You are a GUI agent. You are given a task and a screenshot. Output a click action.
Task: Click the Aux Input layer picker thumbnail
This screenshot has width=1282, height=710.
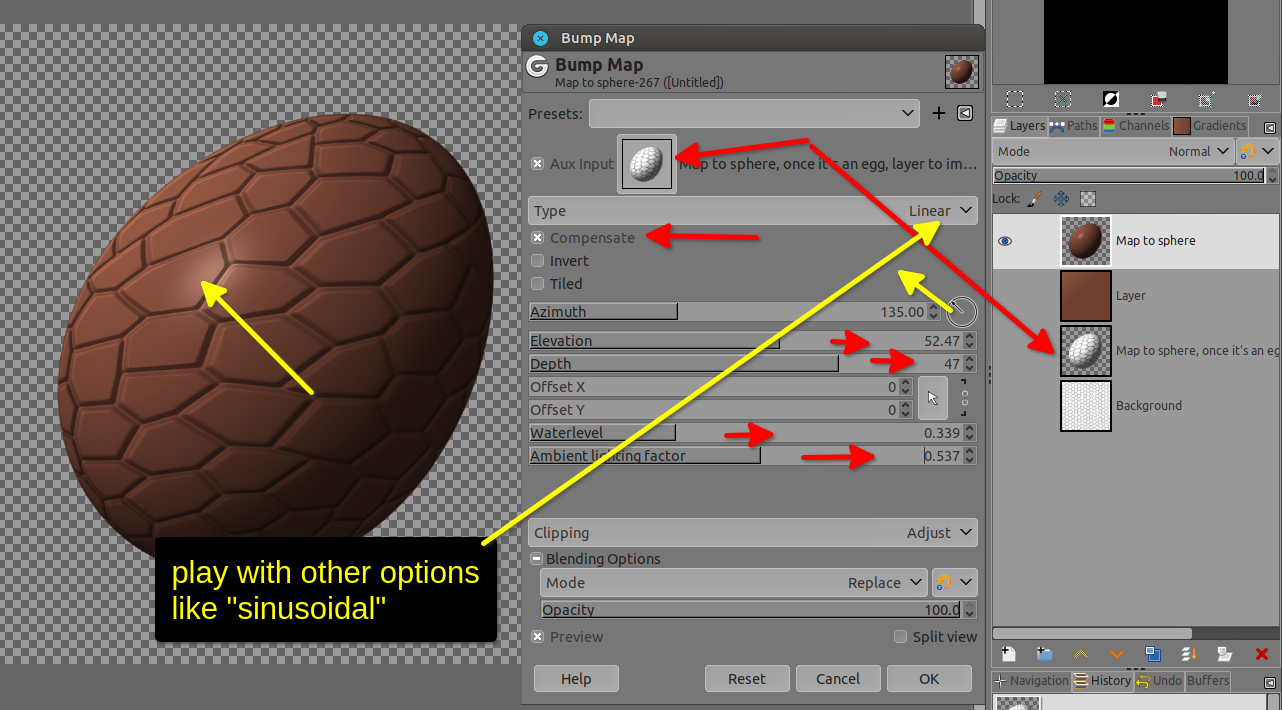pyautogui.click(x=645, y=163)
